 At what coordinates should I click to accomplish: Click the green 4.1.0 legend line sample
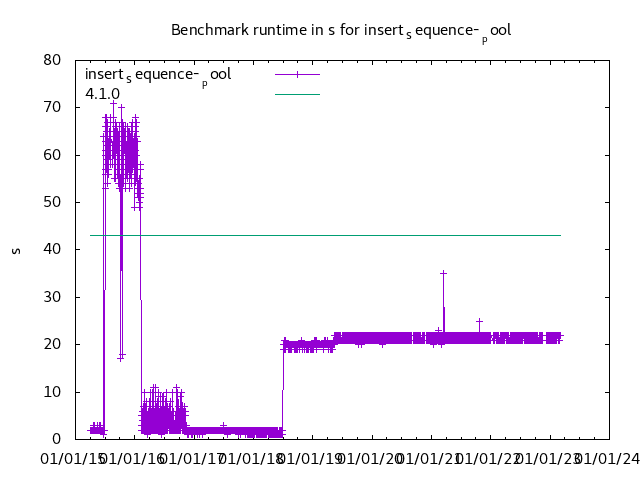click(x=297, y=94)
